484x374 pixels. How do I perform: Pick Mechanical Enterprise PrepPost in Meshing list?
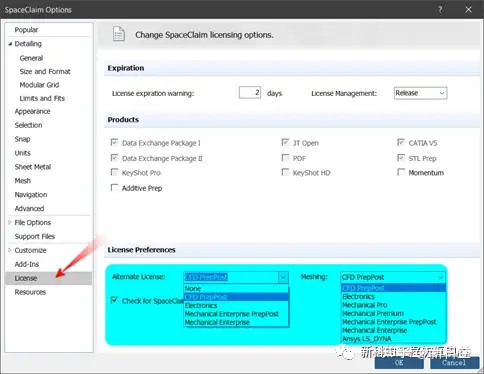pyautogui.click(x=393, y=322)
